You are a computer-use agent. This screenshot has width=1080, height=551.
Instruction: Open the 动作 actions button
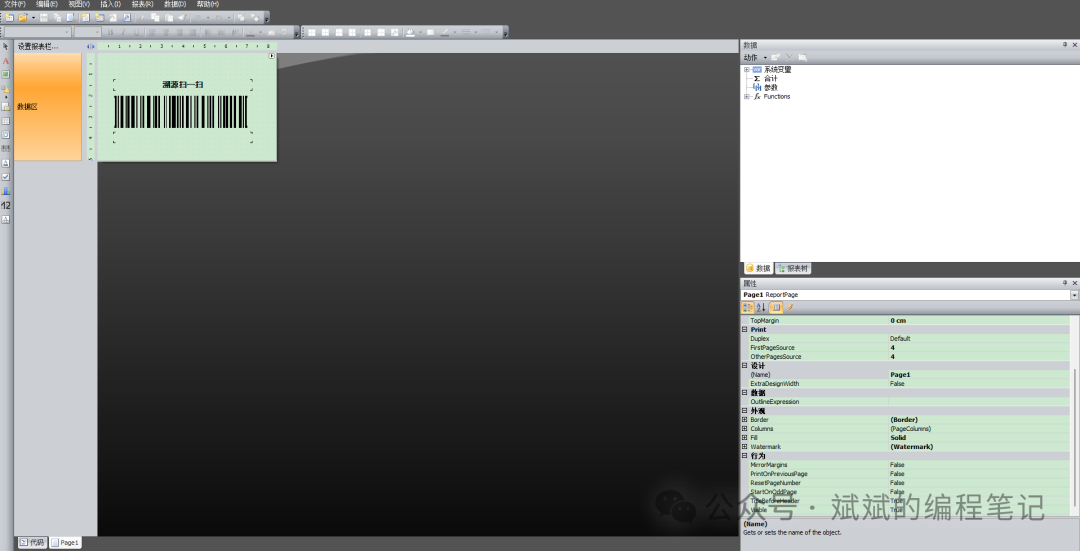coord(753,57)
